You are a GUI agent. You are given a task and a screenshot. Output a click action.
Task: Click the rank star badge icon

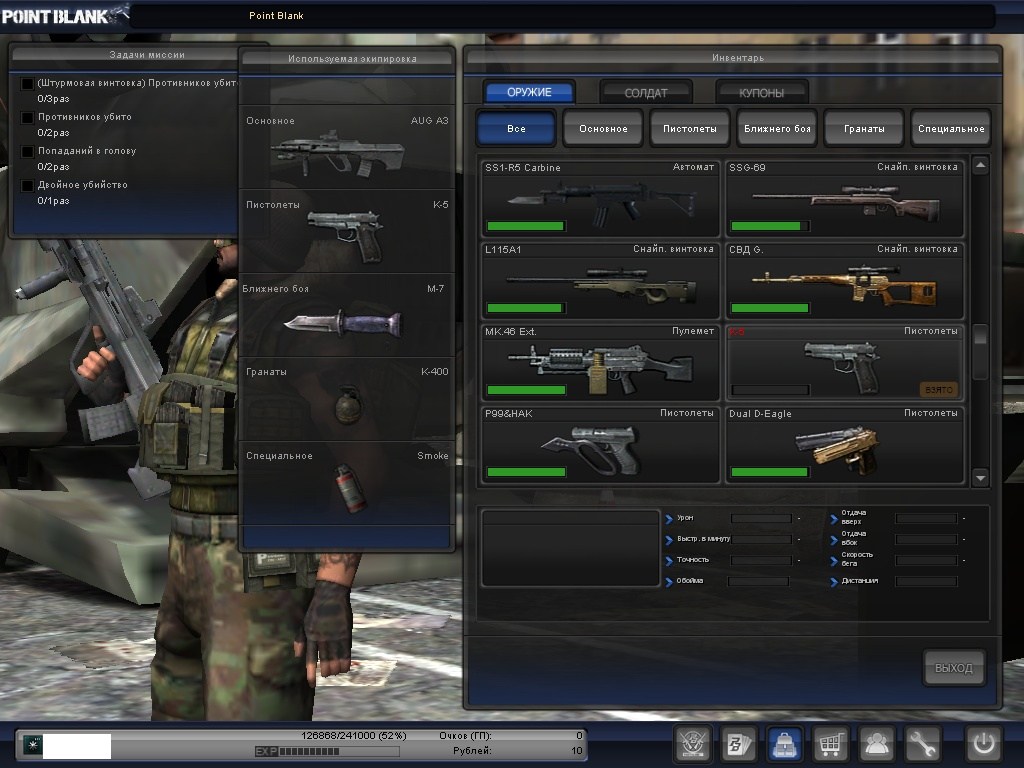(x=31, y=744)
